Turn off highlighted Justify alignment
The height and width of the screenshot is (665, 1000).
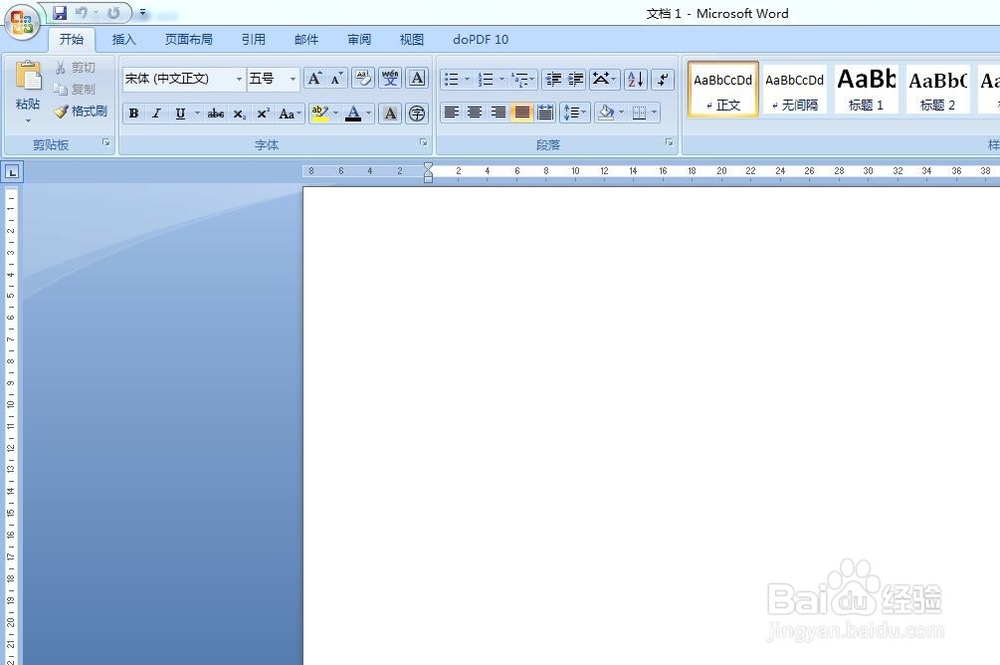pos(522,113)
